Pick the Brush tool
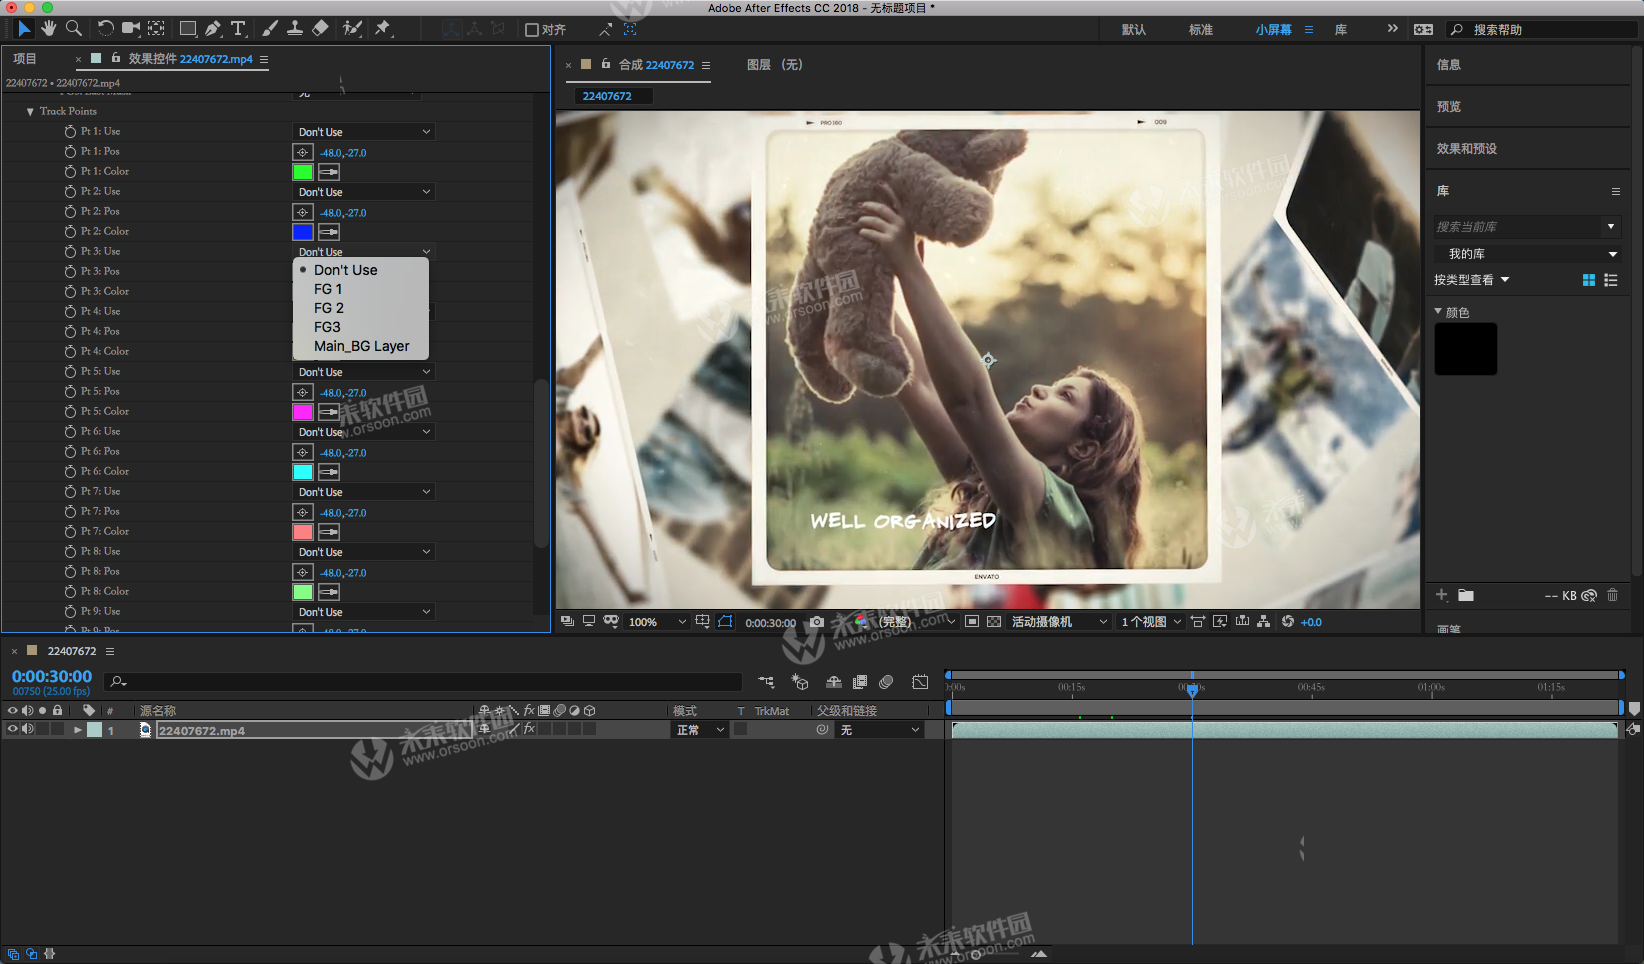Viewport: 1644px width, 964px height. click(x=270, y=29)
